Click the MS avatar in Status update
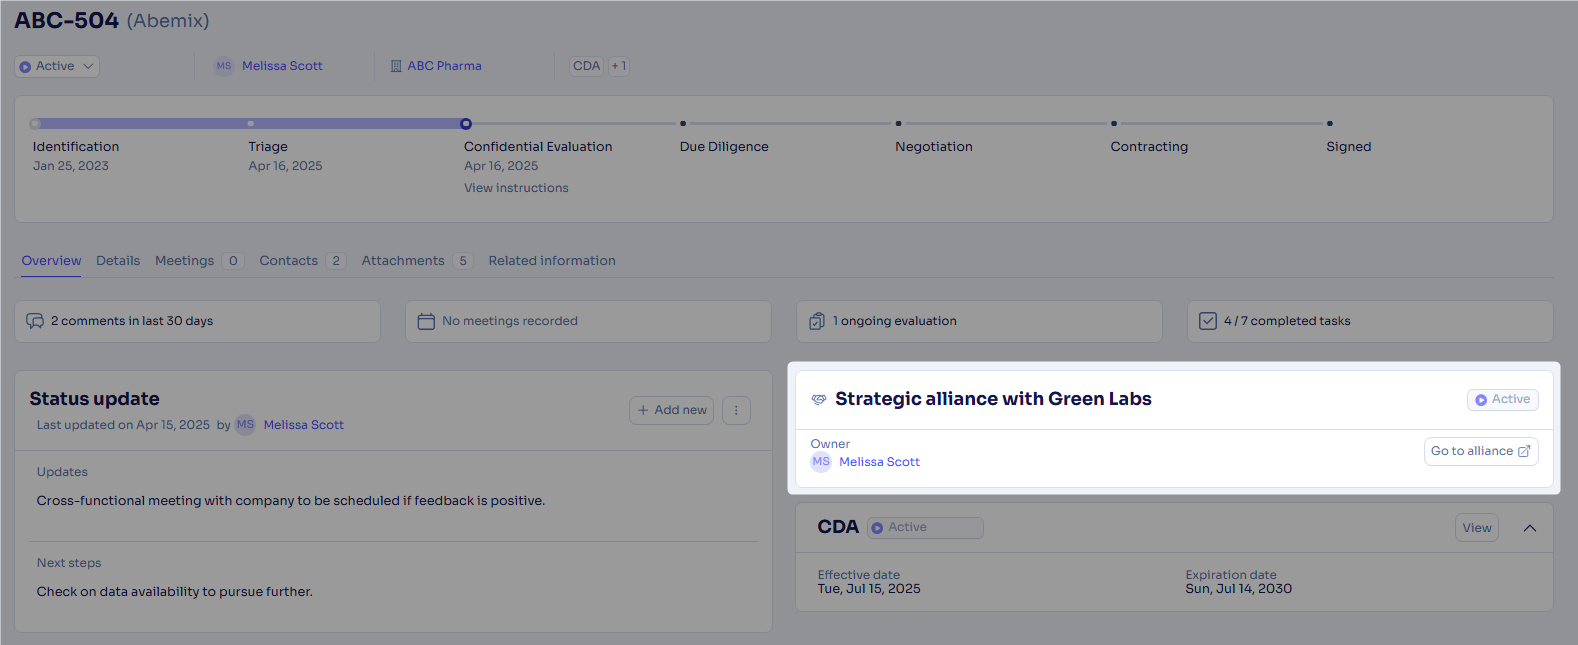Image resolution: width=1578 pixels, height=645 pixels. [x=245, y=425]
